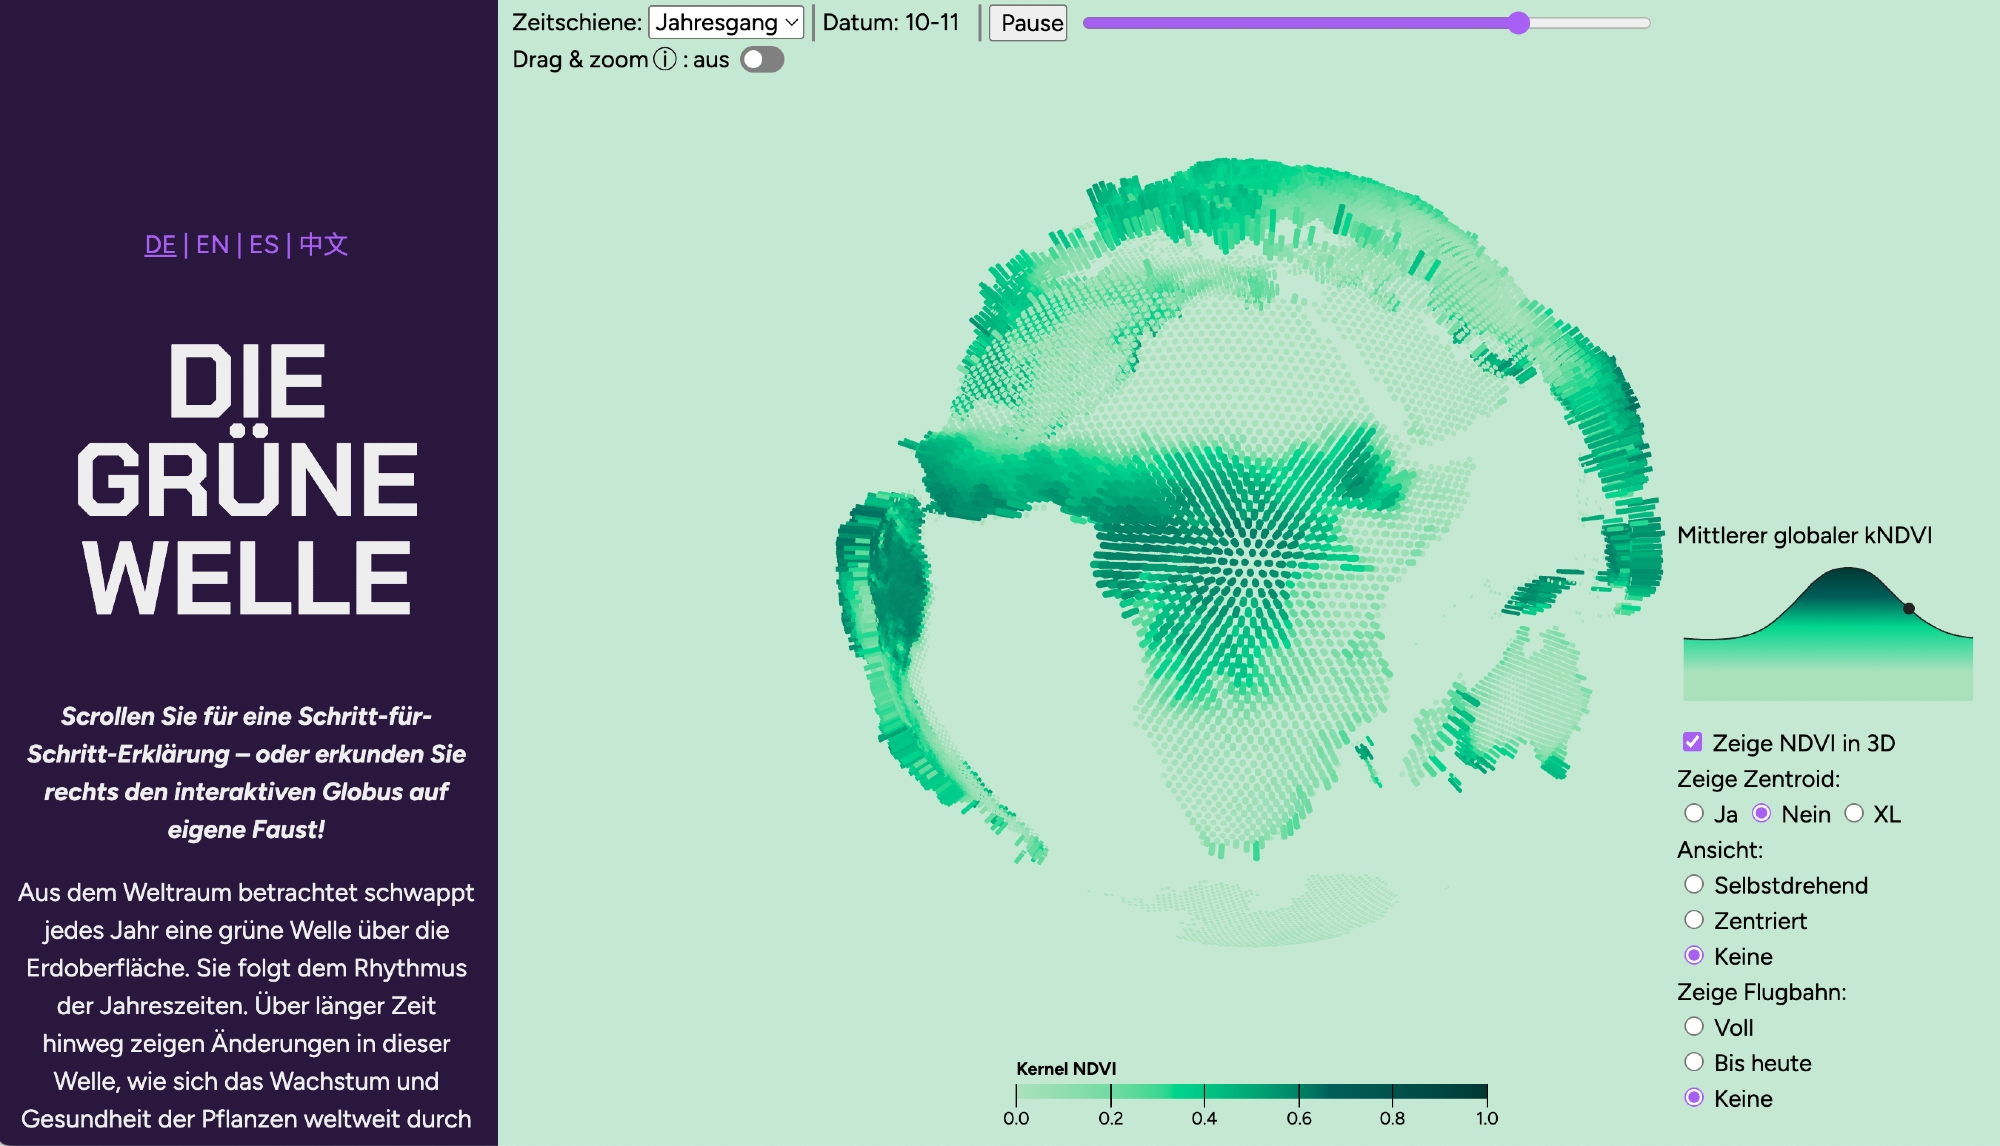The height and width of the screenshot is (1146, 2000).
Task: Choose Zentriert view option
Action: 1694,920
